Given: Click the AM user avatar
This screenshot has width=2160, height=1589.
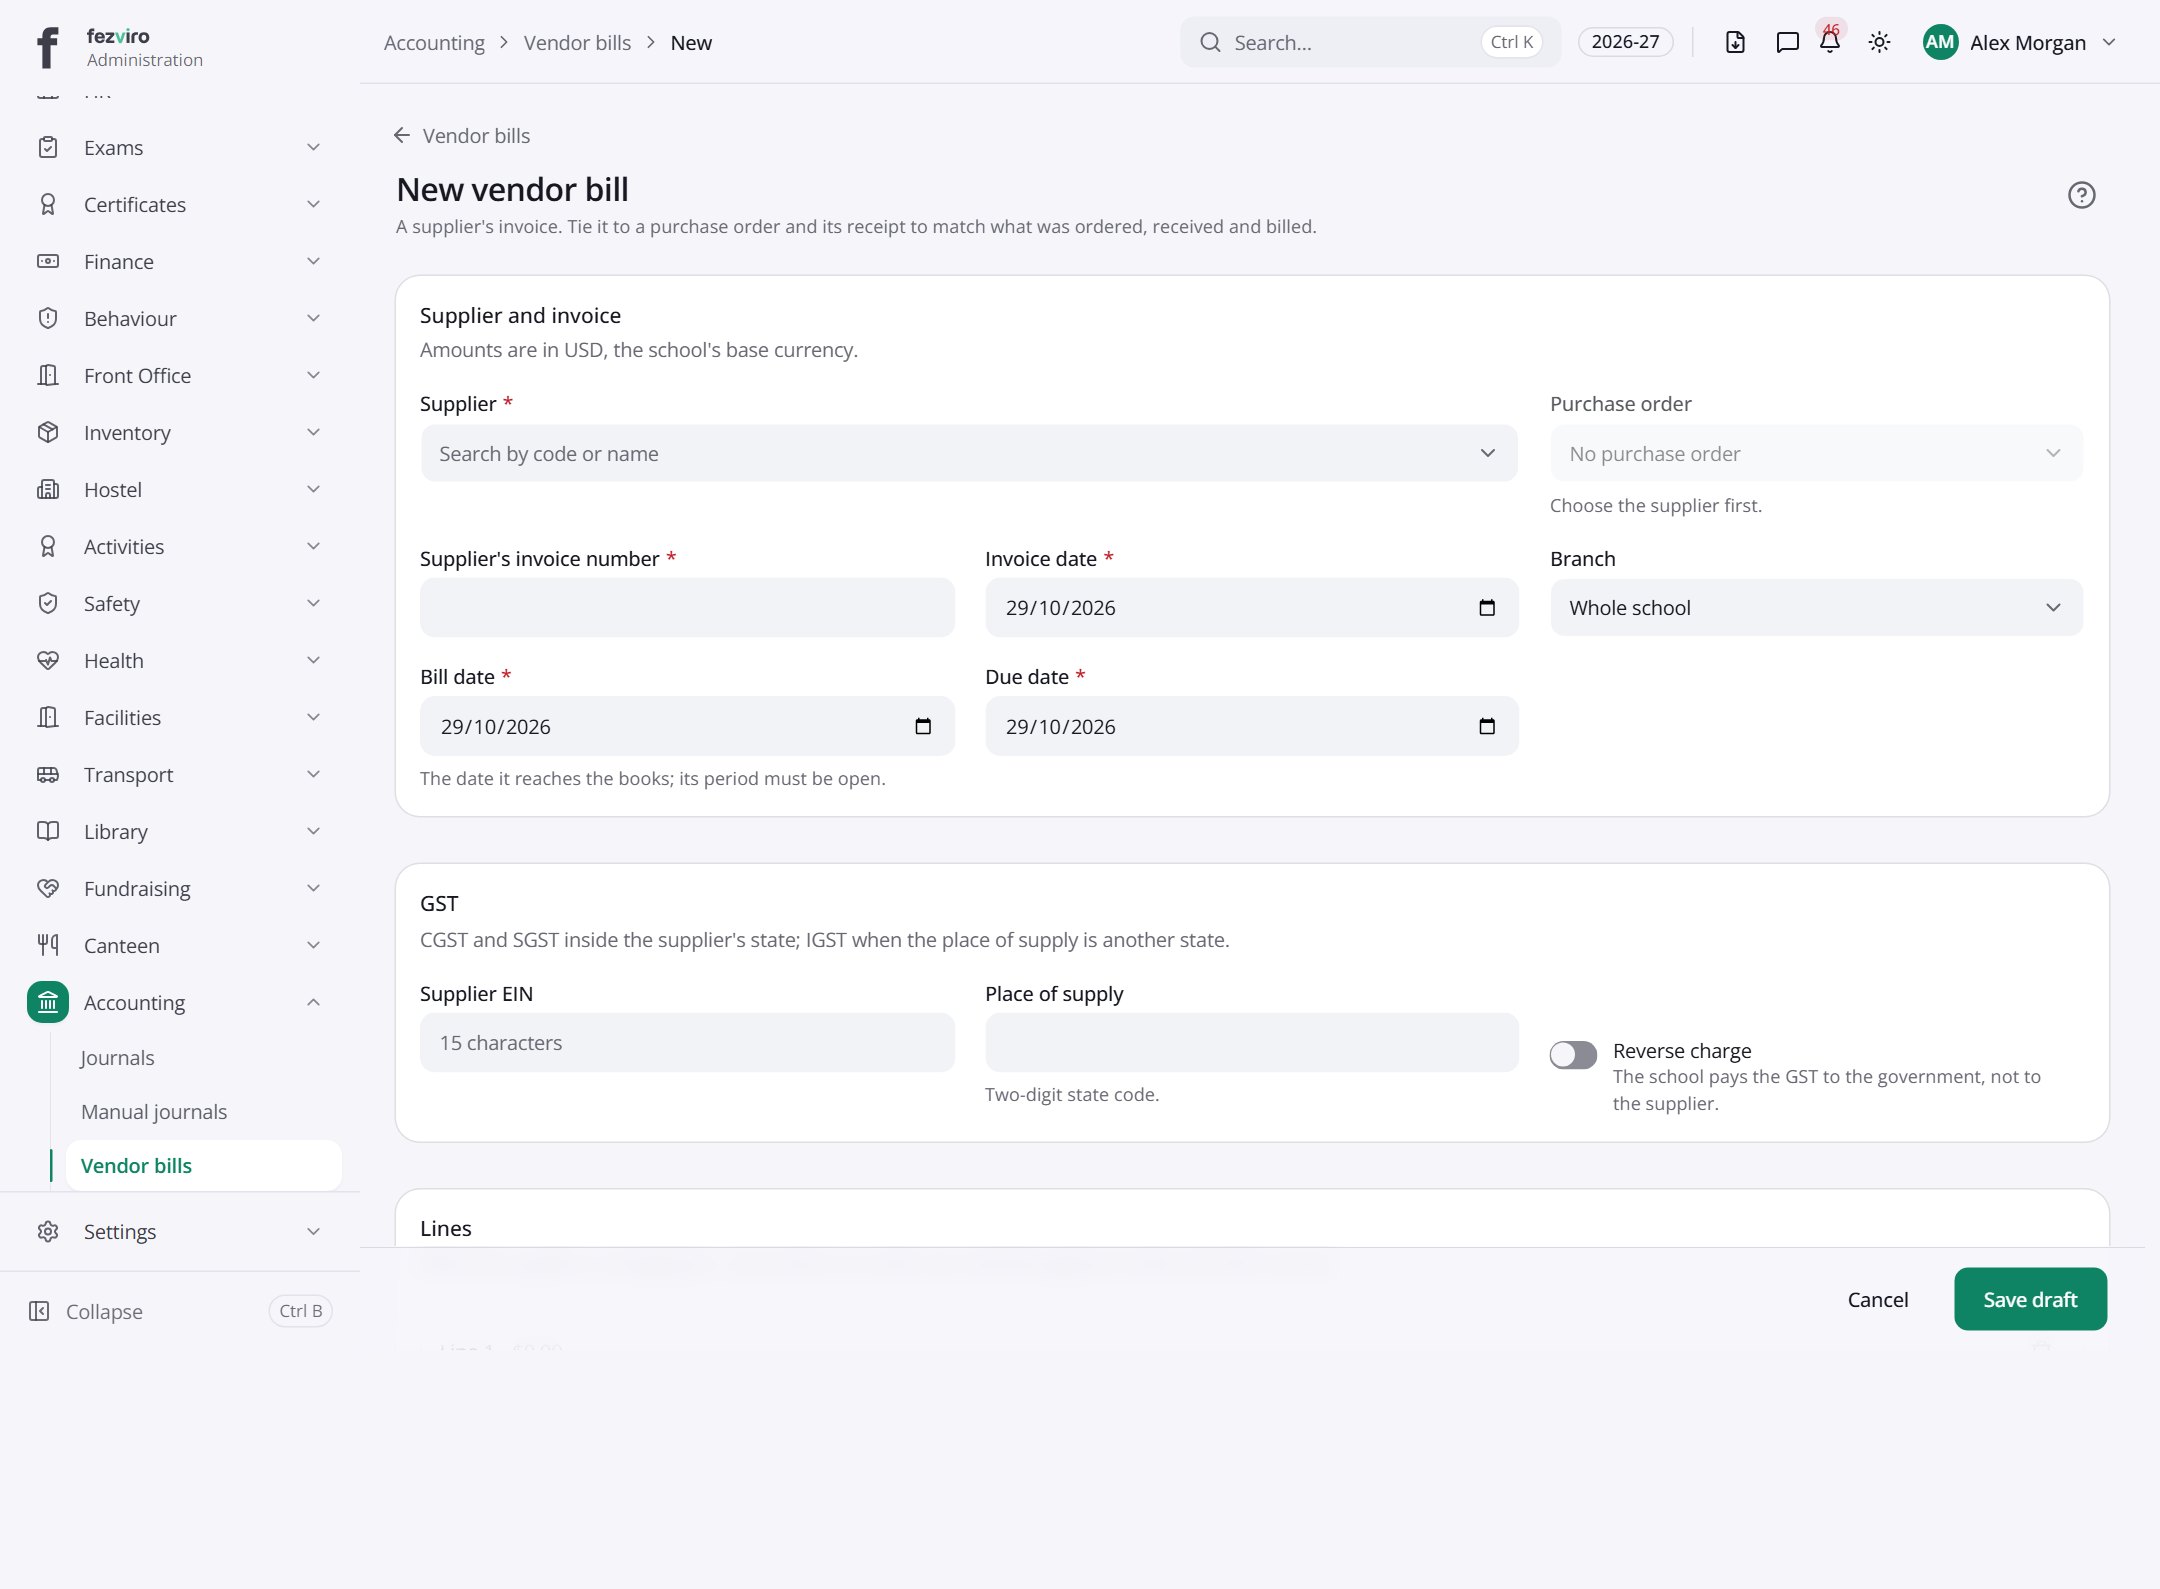Looking at the screenshot, I should 1940,42.
